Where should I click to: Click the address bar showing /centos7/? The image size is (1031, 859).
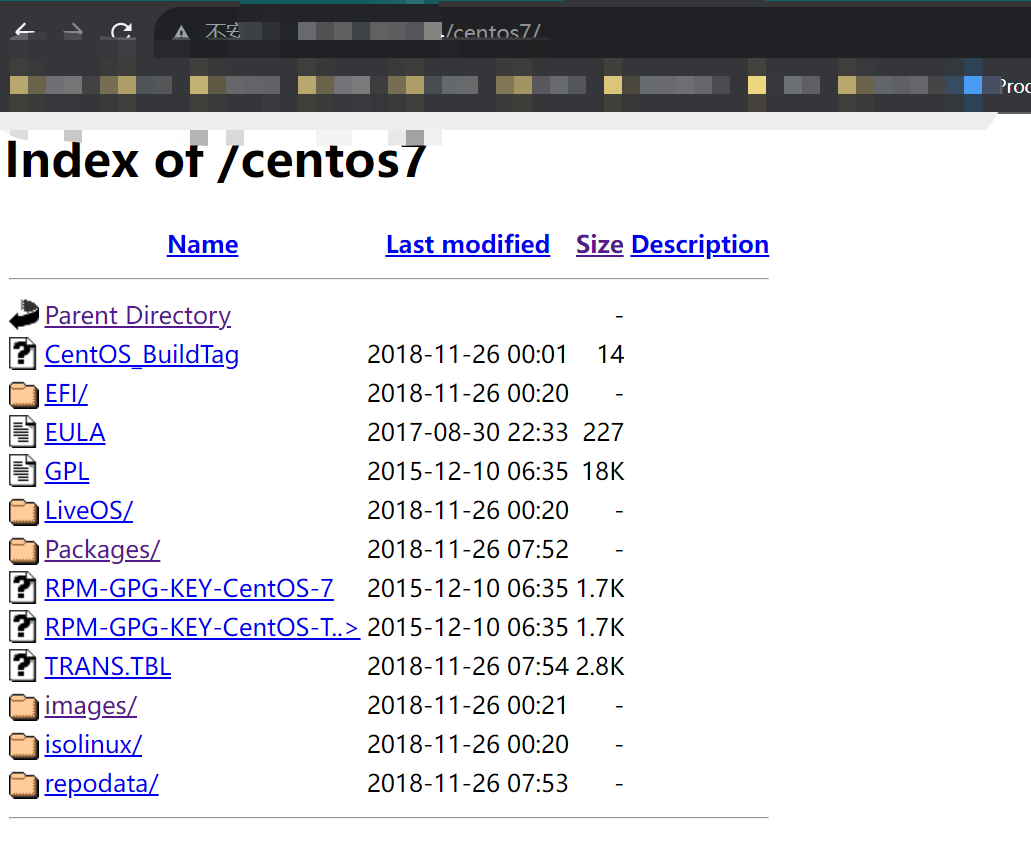[x=592, y=32]
